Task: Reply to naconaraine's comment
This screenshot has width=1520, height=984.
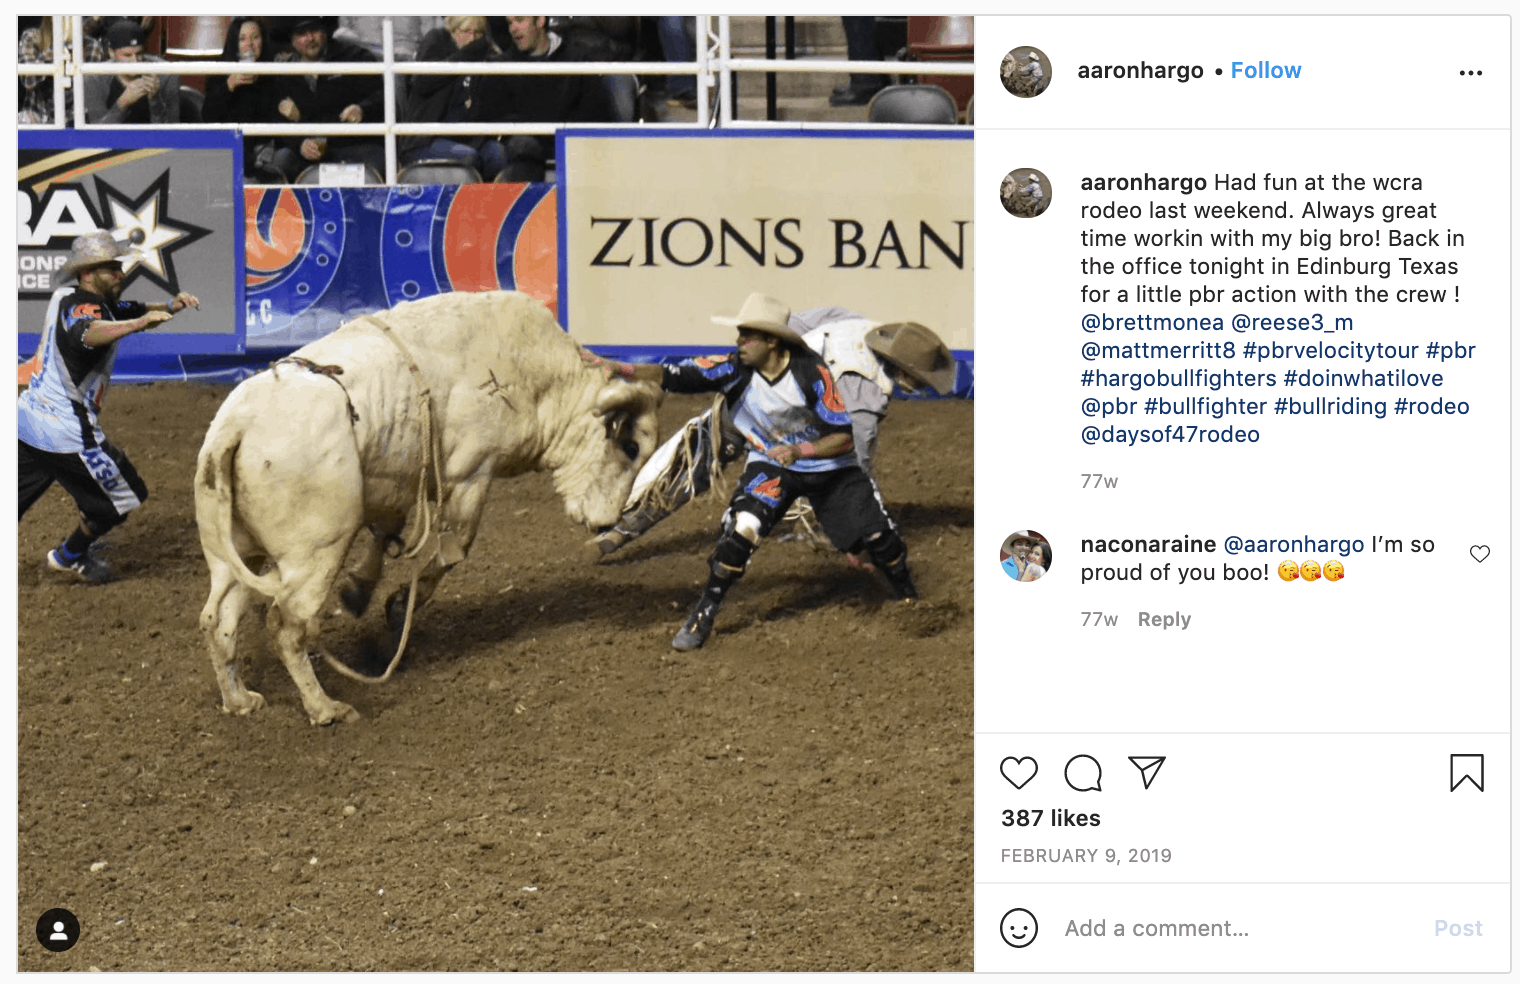Action: (1164, 619)
